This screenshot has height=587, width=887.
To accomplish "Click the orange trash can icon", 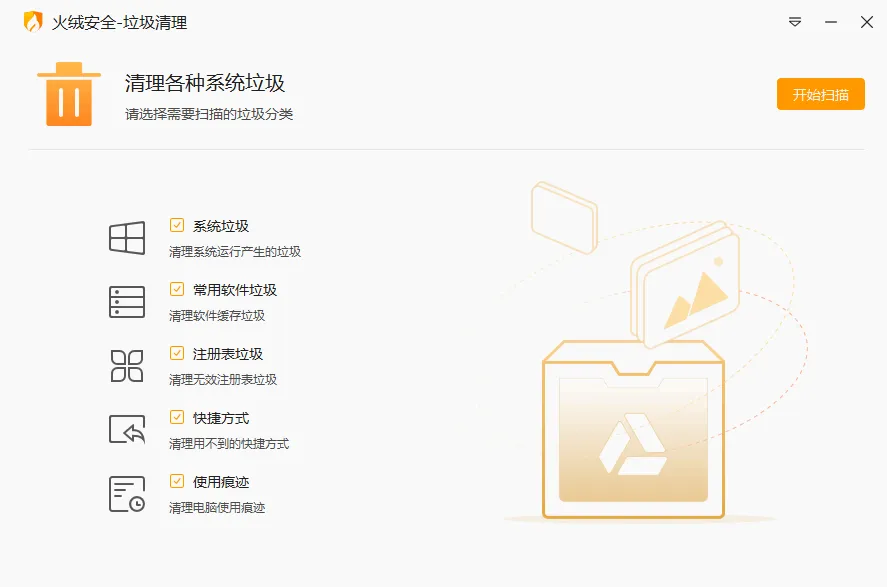I will click(69, 94).
